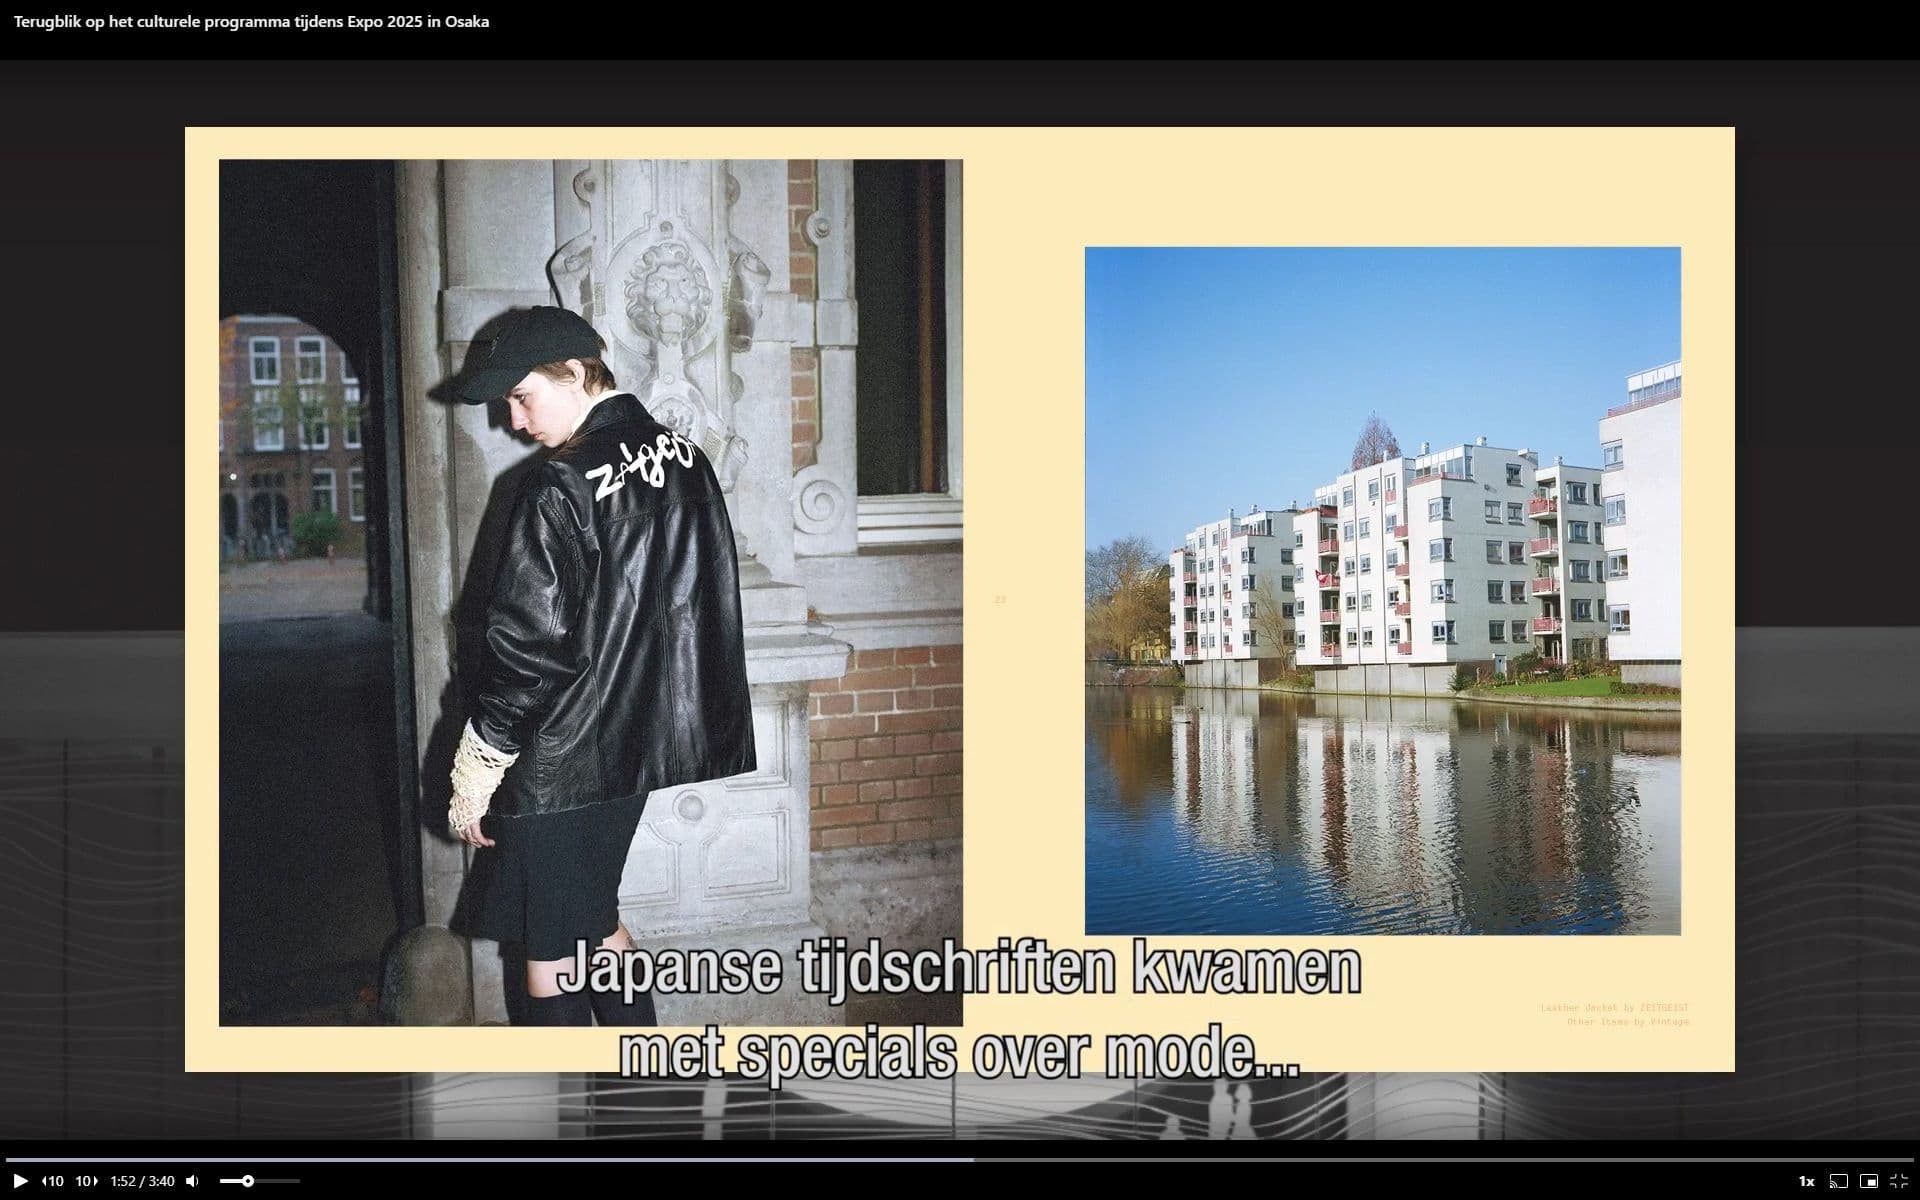Image resolution: width=1920 pixels, height=1200 pixels.
Task: Exit fullscreen mode
Action: (1898, 1181)
